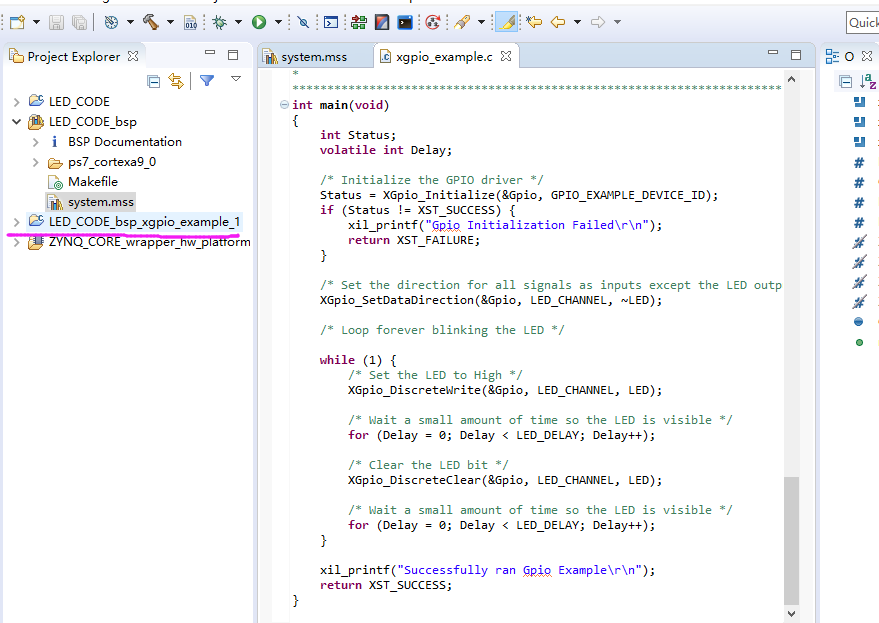This screenshot has width=879, height=623.
Task: Close the xgpio_example.c editor tab
Action: tap(506, 56)
